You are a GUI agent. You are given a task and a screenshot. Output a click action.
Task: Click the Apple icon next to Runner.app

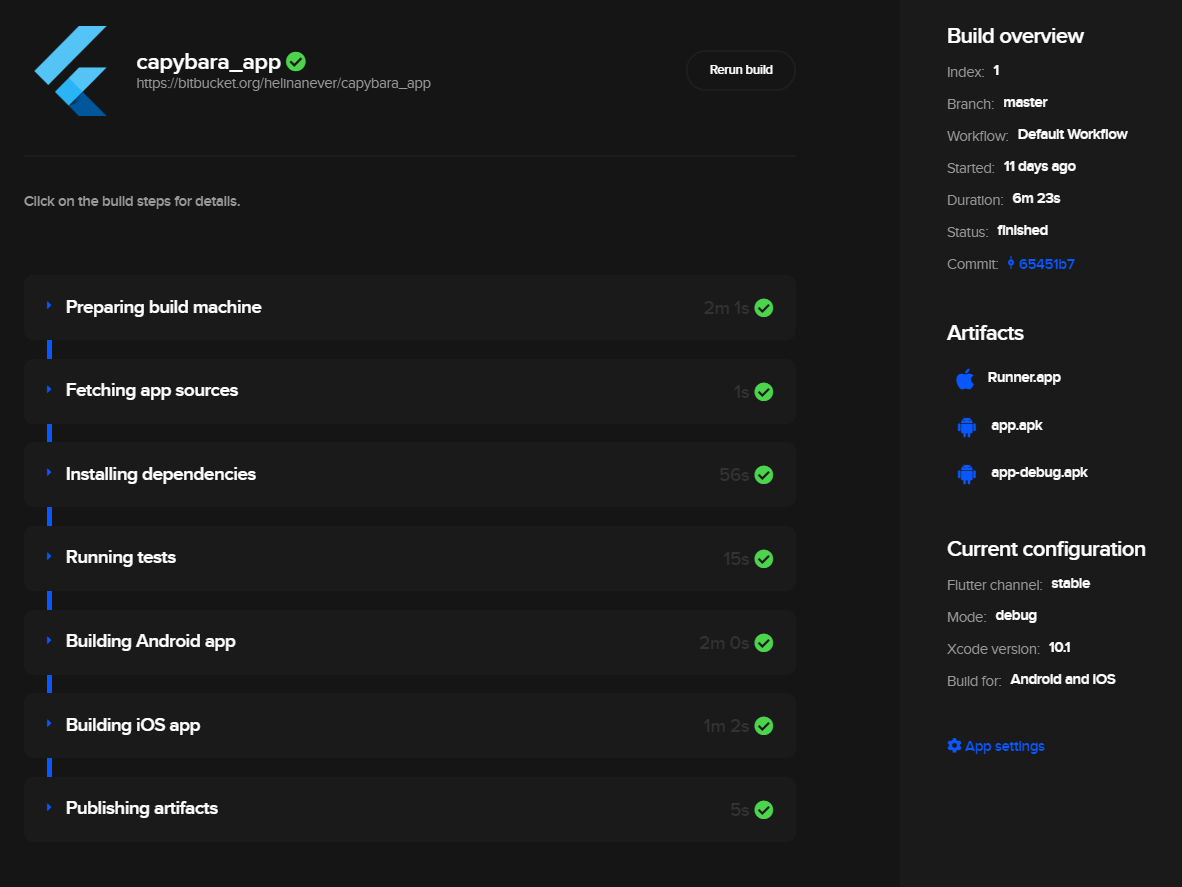click(965, 378)
